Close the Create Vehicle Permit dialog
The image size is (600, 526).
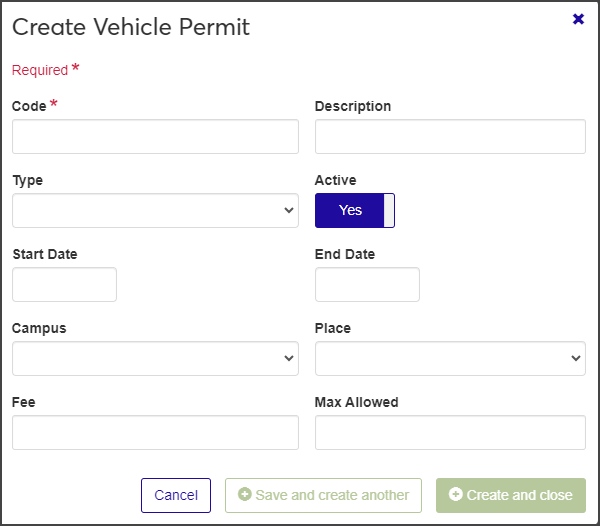click(x=578, y=19)
